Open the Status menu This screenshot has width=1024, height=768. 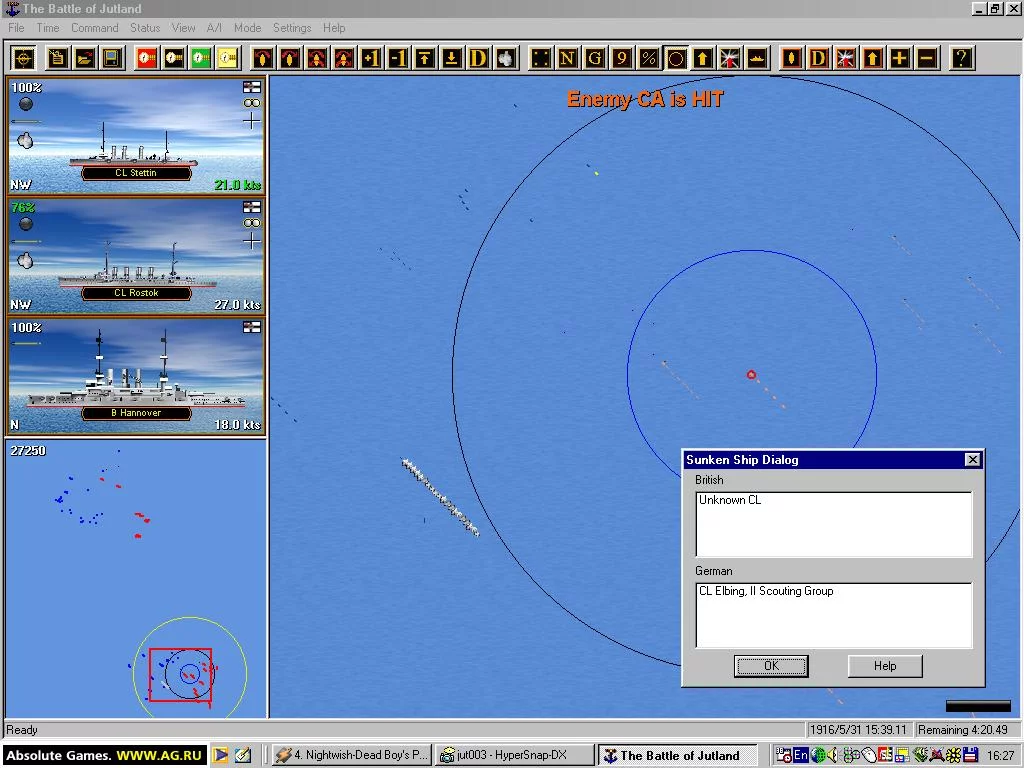145,27
